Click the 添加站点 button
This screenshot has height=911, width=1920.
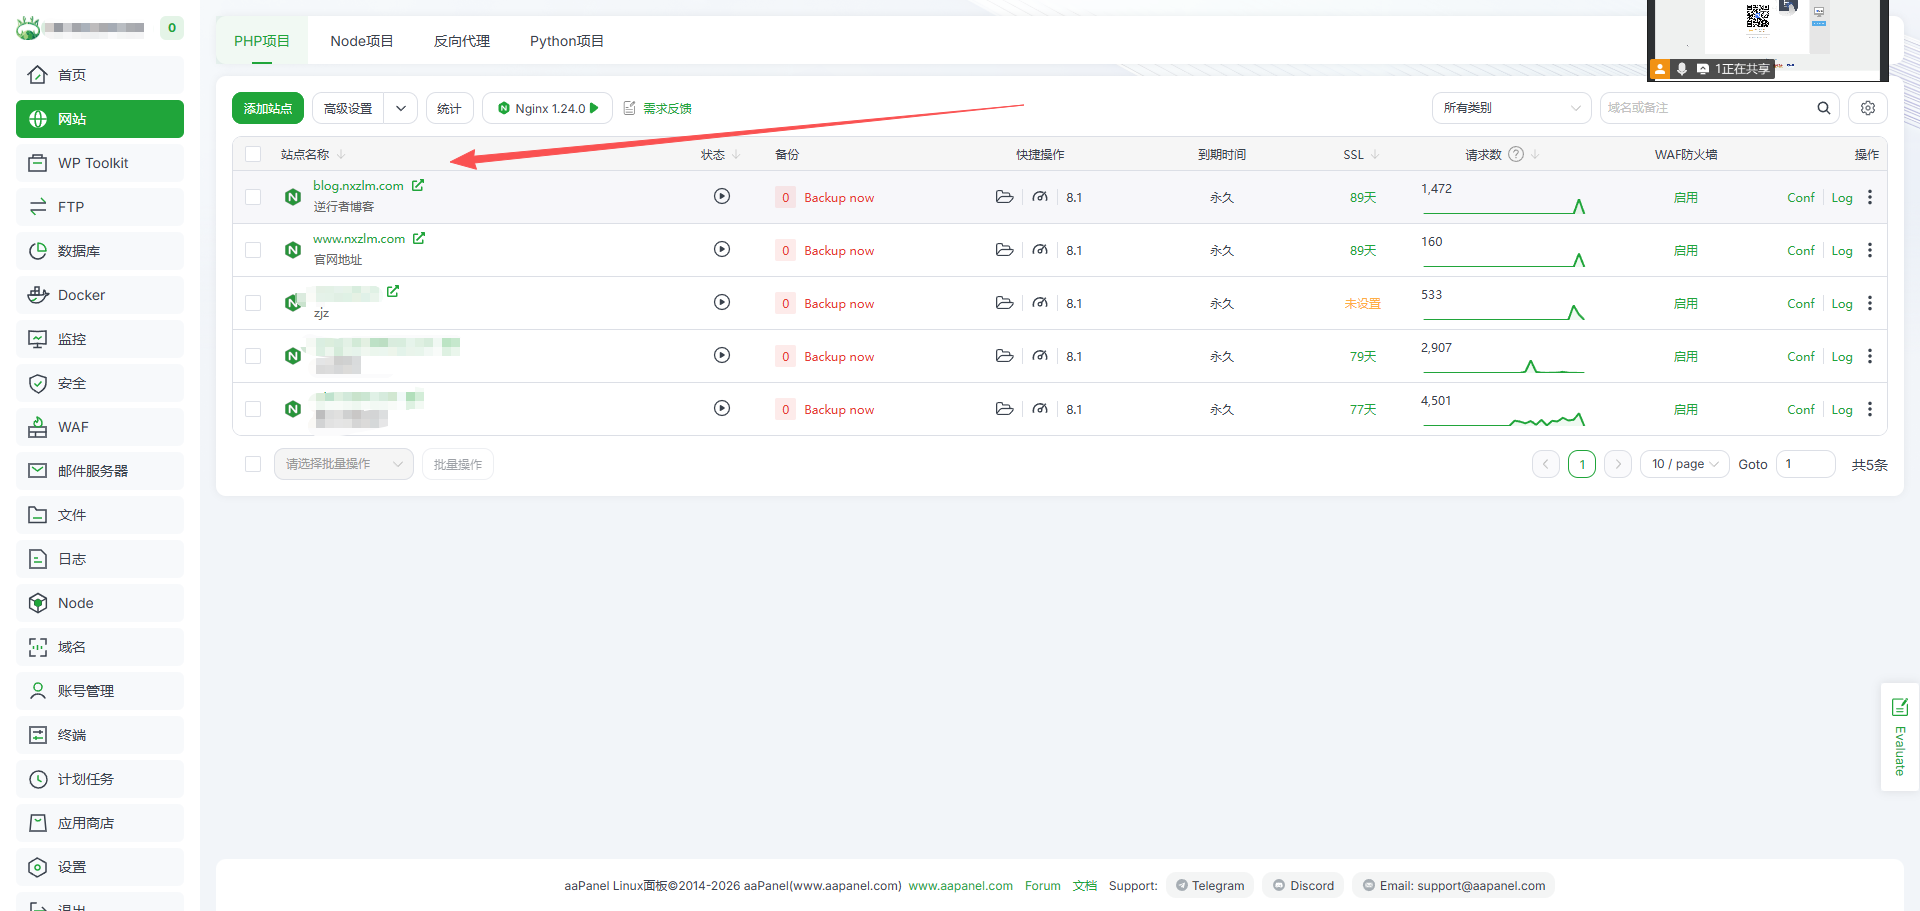pos(267,108)
